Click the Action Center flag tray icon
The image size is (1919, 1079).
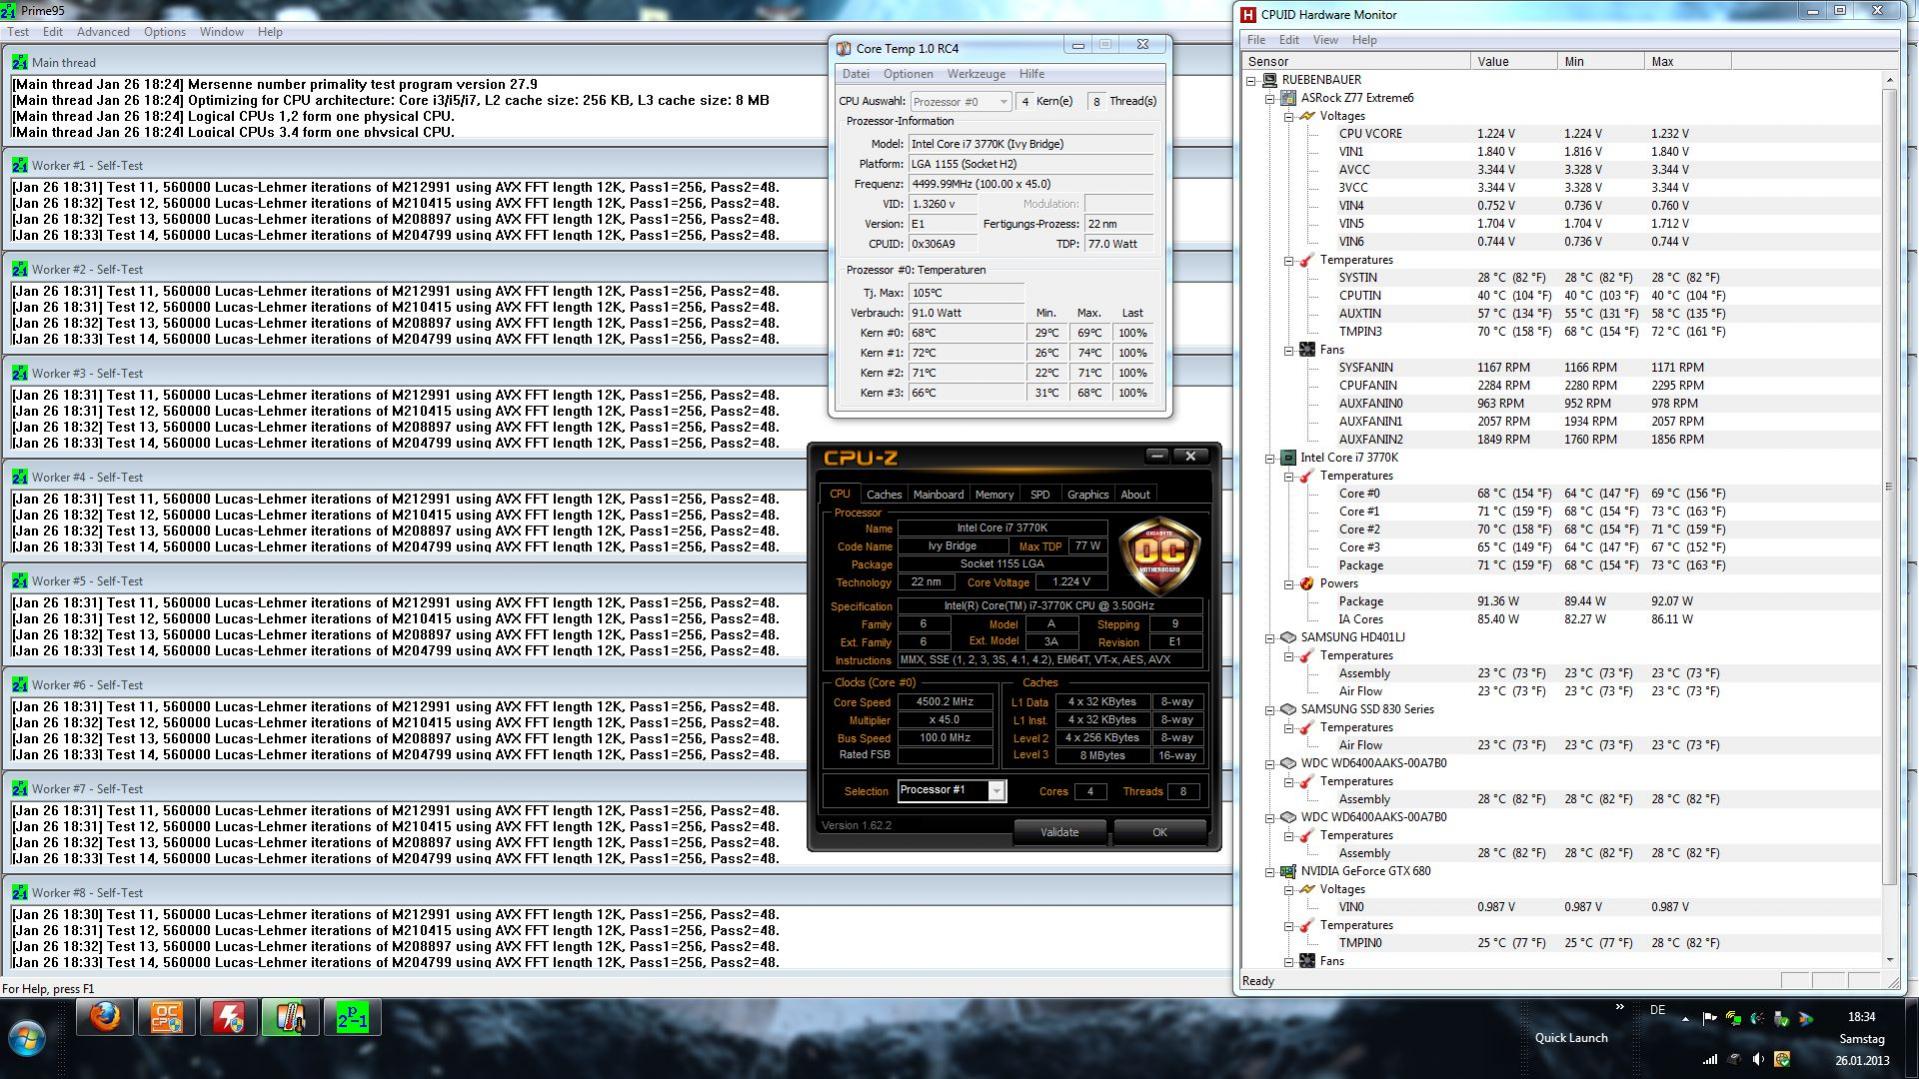coord(1710,1019)
